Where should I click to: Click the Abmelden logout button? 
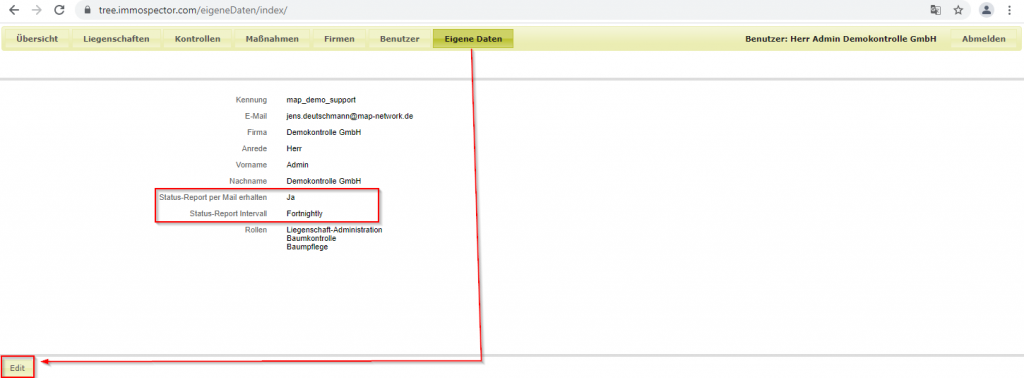pos(984,39)
